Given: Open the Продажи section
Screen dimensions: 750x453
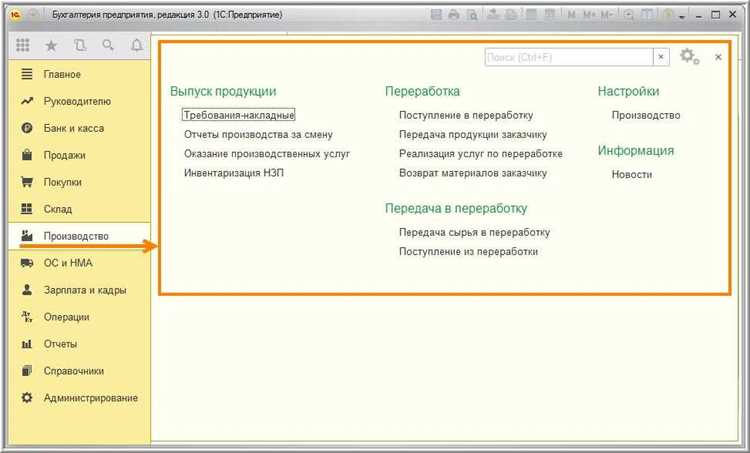Looking at the screenshot, I should coord(79,155).
